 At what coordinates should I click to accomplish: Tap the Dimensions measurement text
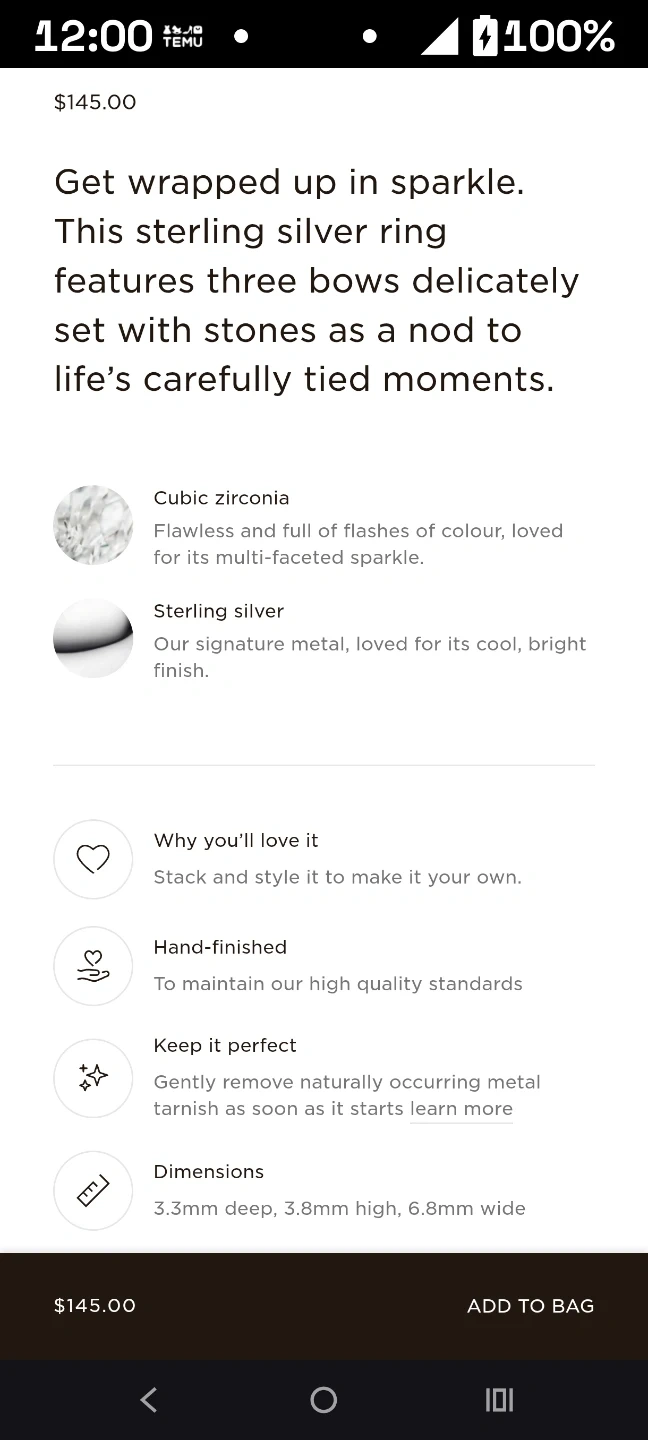click(339, 1209)
